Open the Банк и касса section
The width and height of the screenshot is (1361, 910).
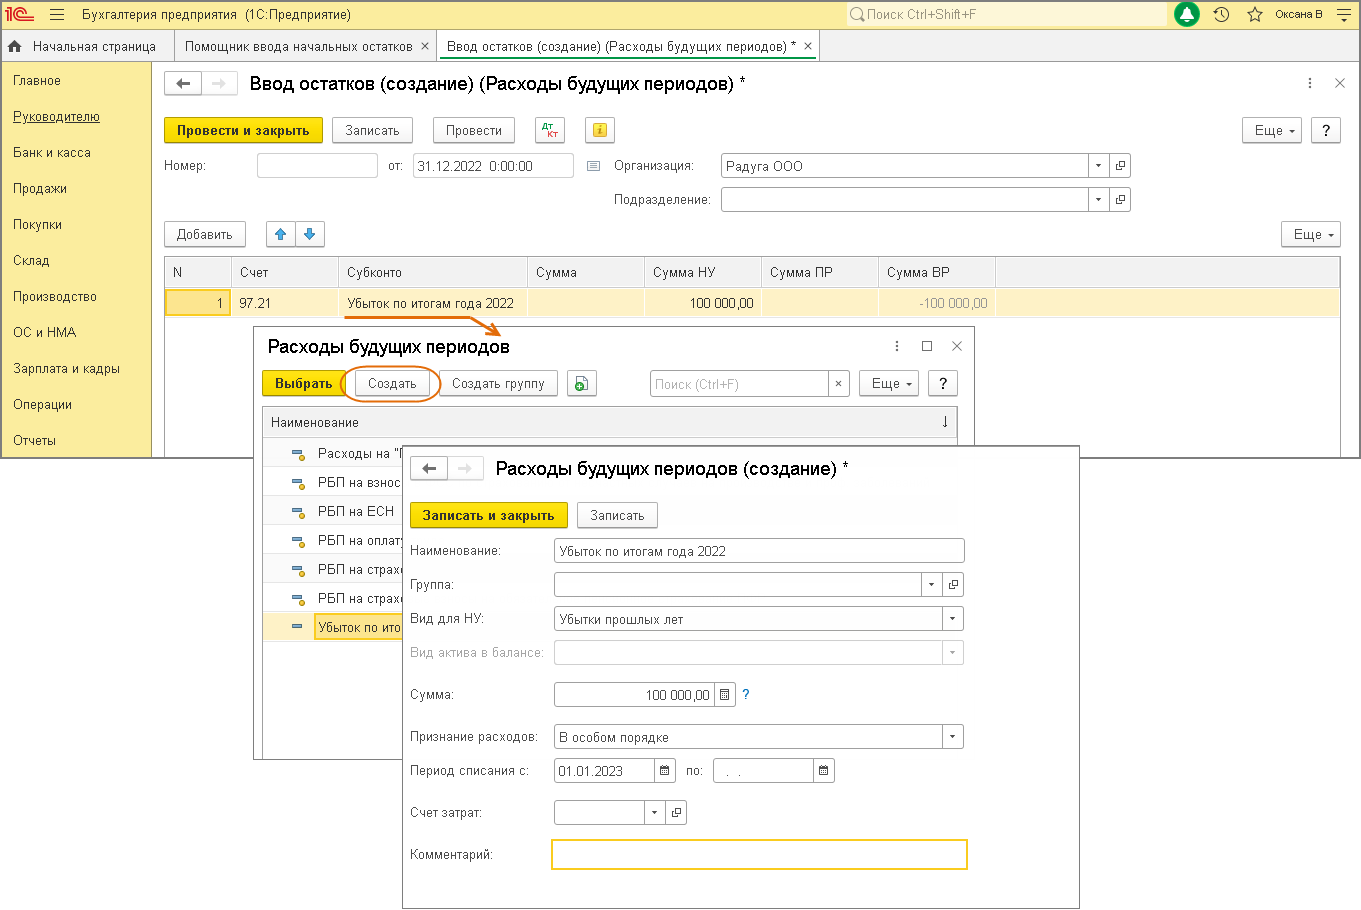pyautogui.click(x=52, y=153)
